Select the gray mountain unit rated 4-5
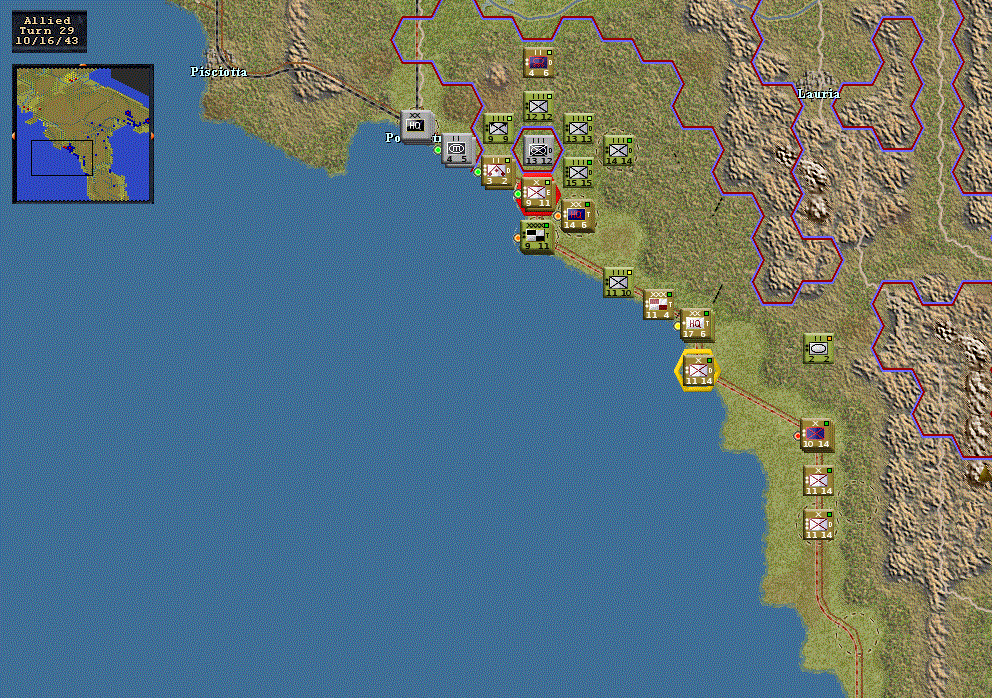This screenshot has height=698, width=992. [x=457, y=149]
